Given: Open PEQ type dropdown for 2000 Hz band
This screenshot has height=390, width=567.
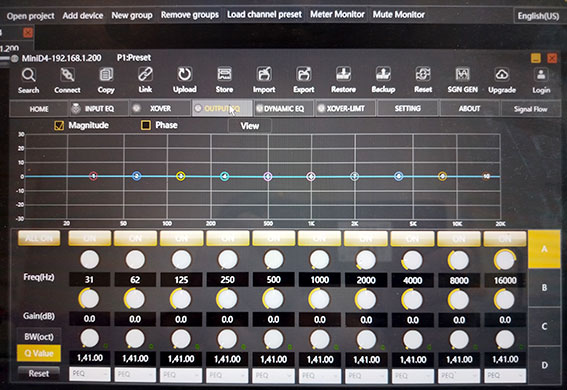Looking at the screenshot, I should (366, 376).
